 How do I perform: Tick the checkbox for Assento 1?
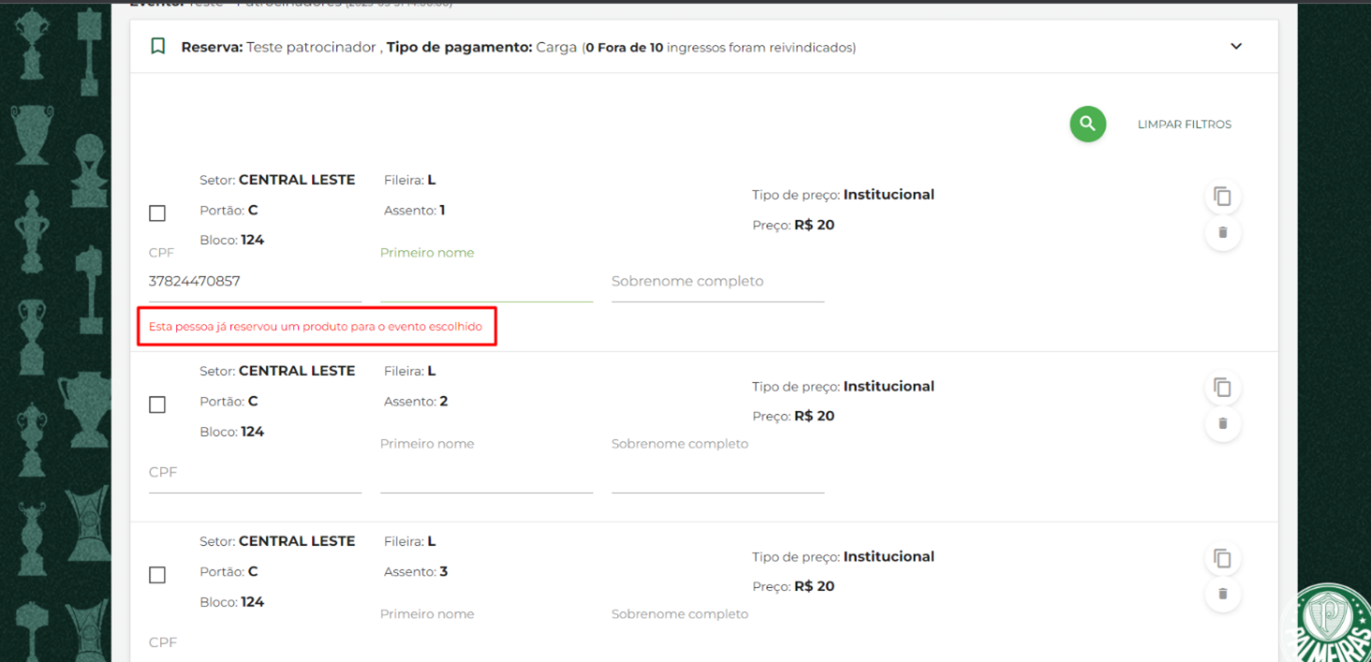pos(157,213)
